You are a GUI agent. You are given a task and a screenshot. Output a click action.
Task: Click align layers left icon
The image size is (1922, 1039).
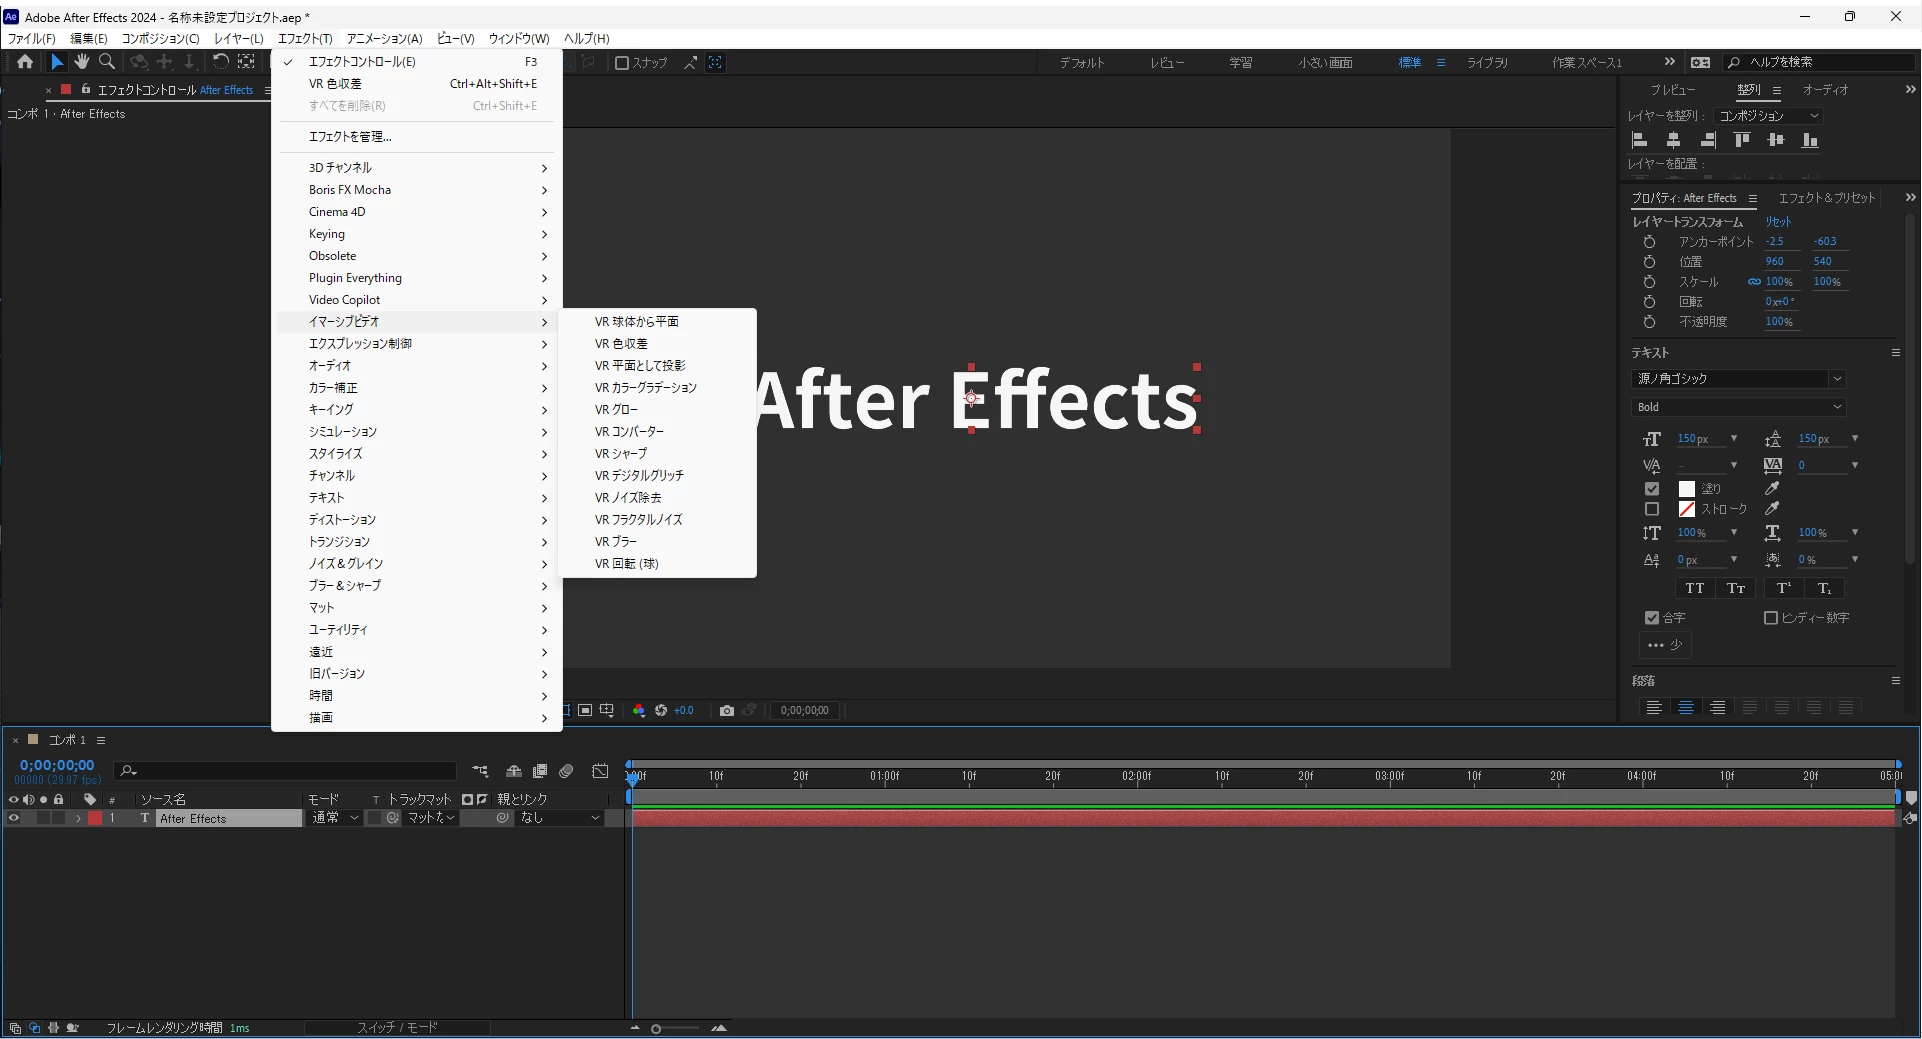click(1639, 140)
